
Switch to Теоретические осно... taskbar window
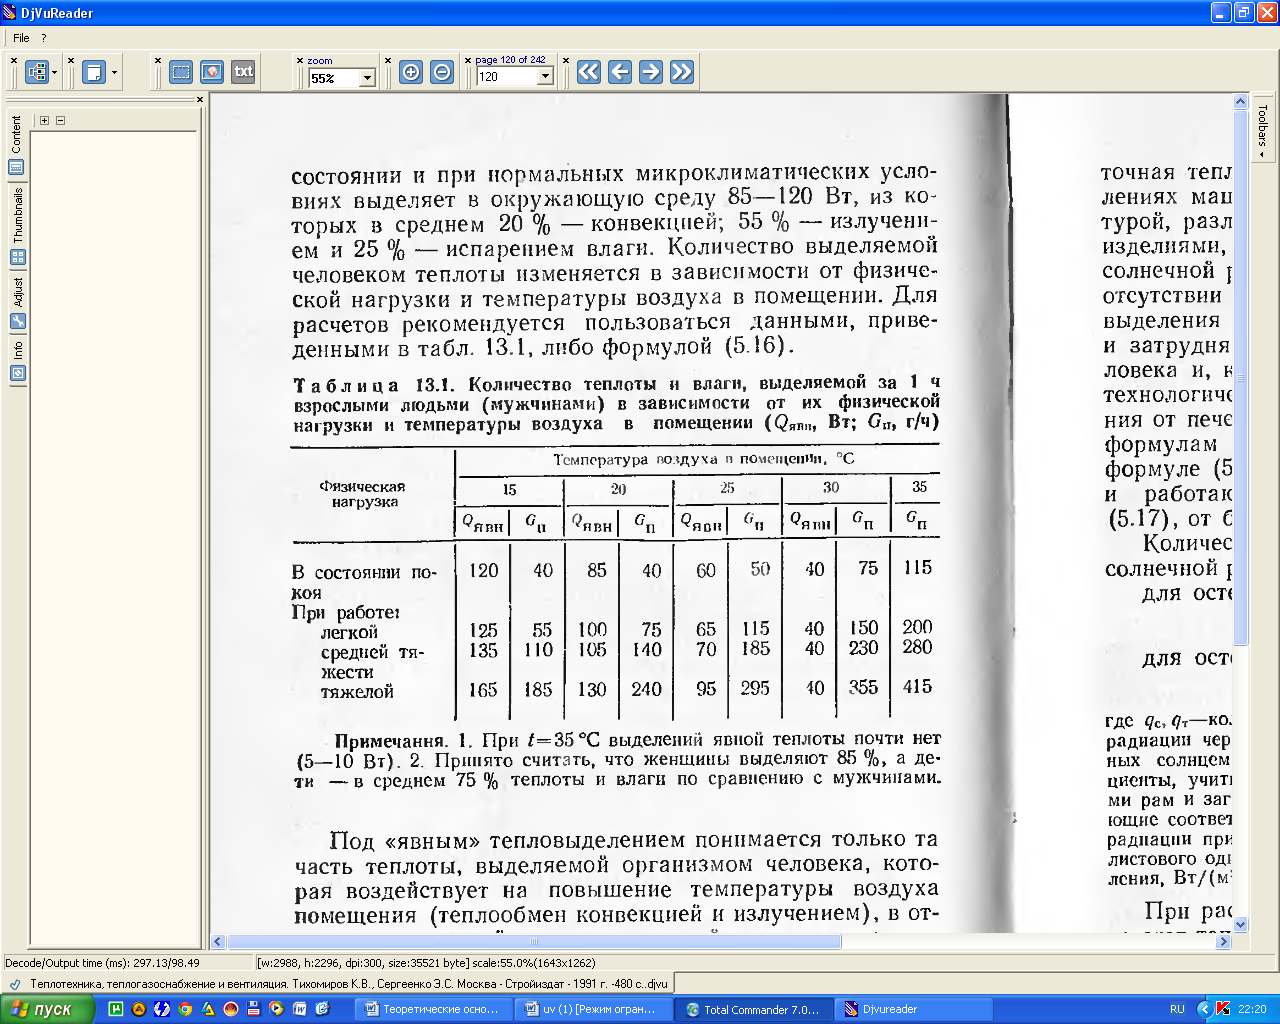tap(434, 1009)
